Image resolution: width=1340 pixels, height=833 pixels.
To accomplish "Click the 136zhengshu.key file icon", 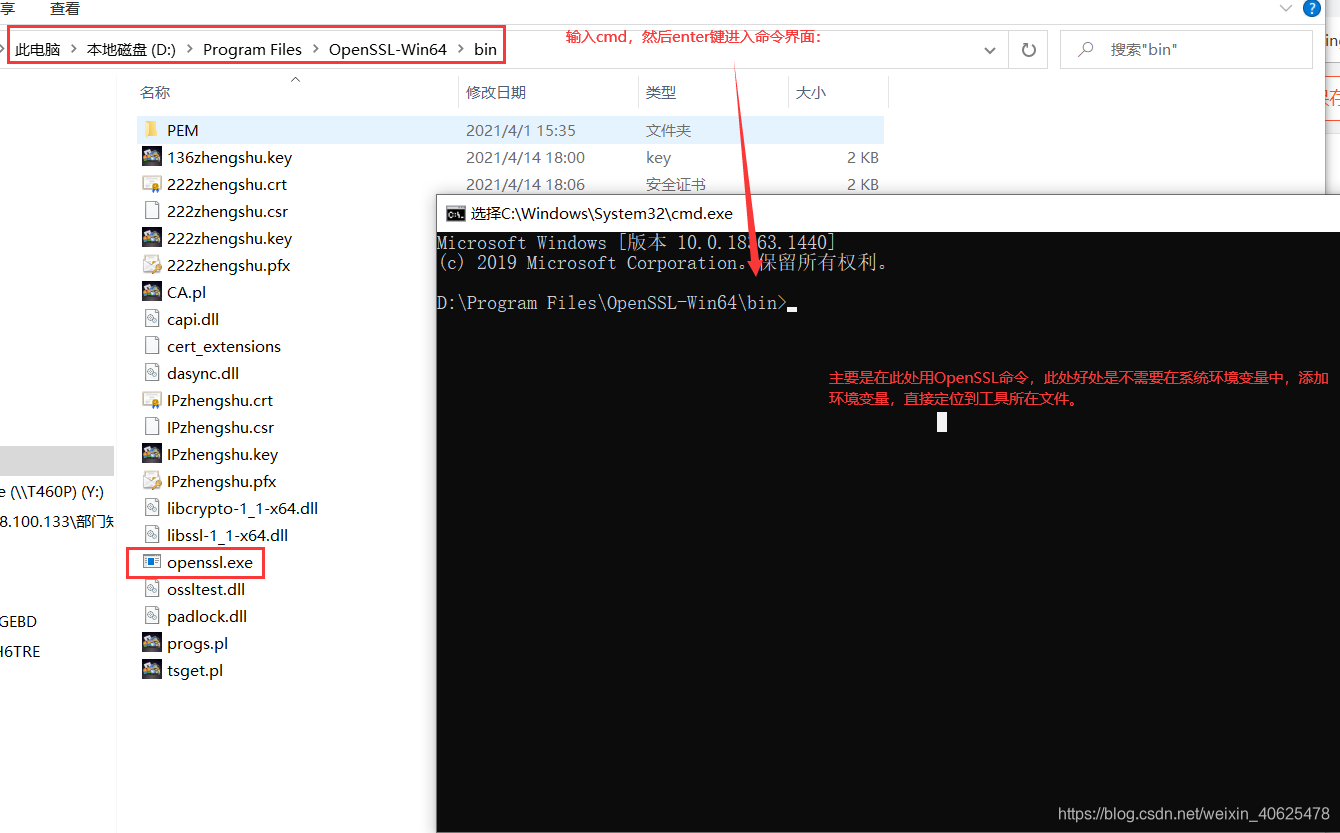I will [x=152, y=157].
